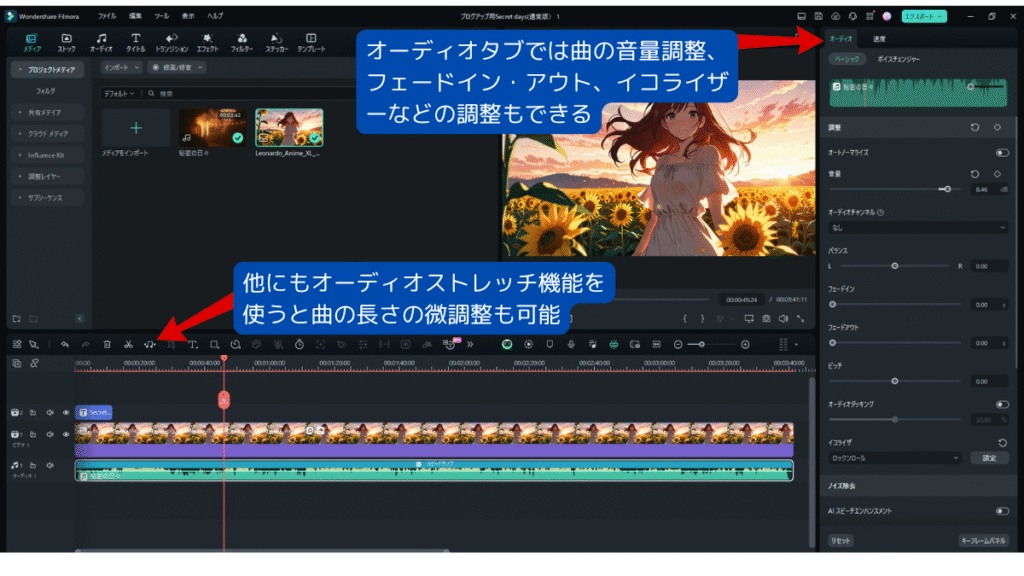Click the ピッチ pitch slider handle
The width and height of the screenshot is (1024, 576).
(895, 381)
